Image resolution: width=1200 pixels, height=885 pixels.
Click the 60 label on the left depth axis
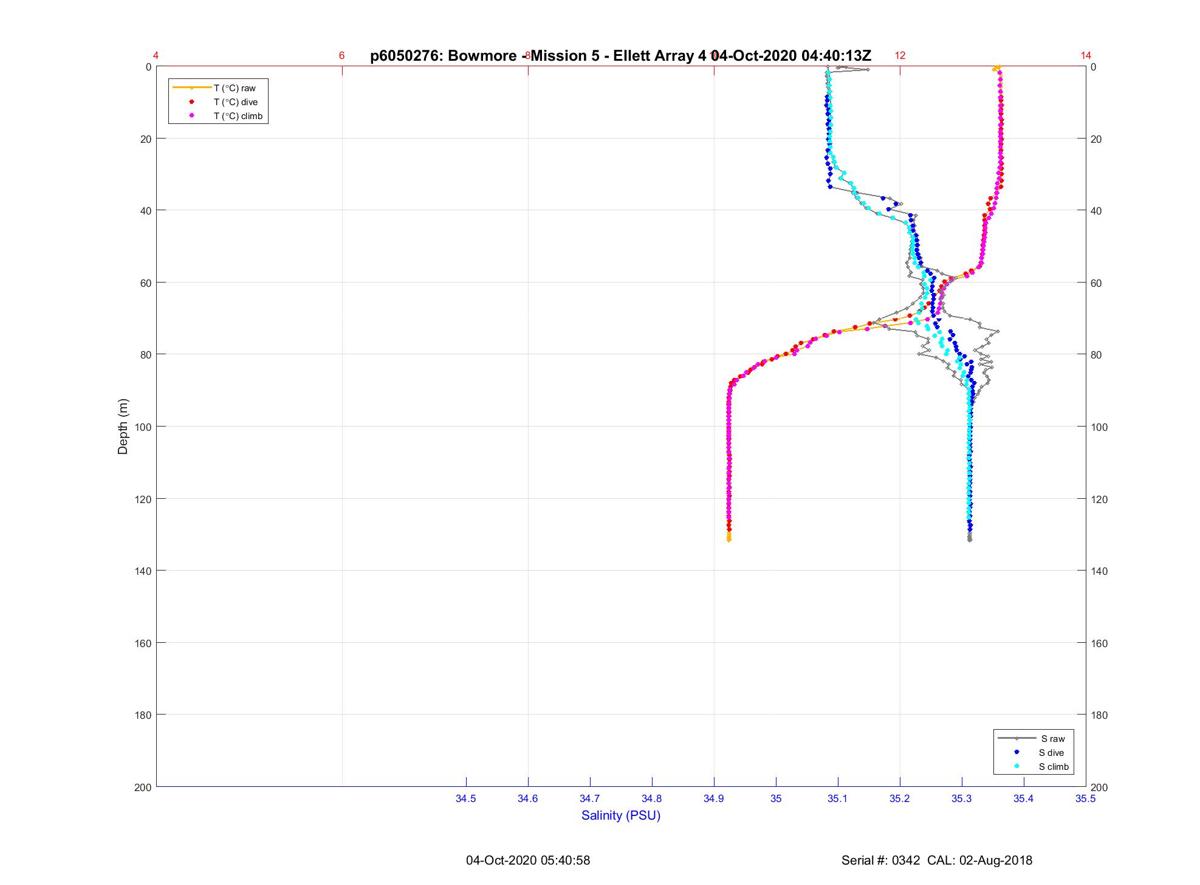pos(145,283)
